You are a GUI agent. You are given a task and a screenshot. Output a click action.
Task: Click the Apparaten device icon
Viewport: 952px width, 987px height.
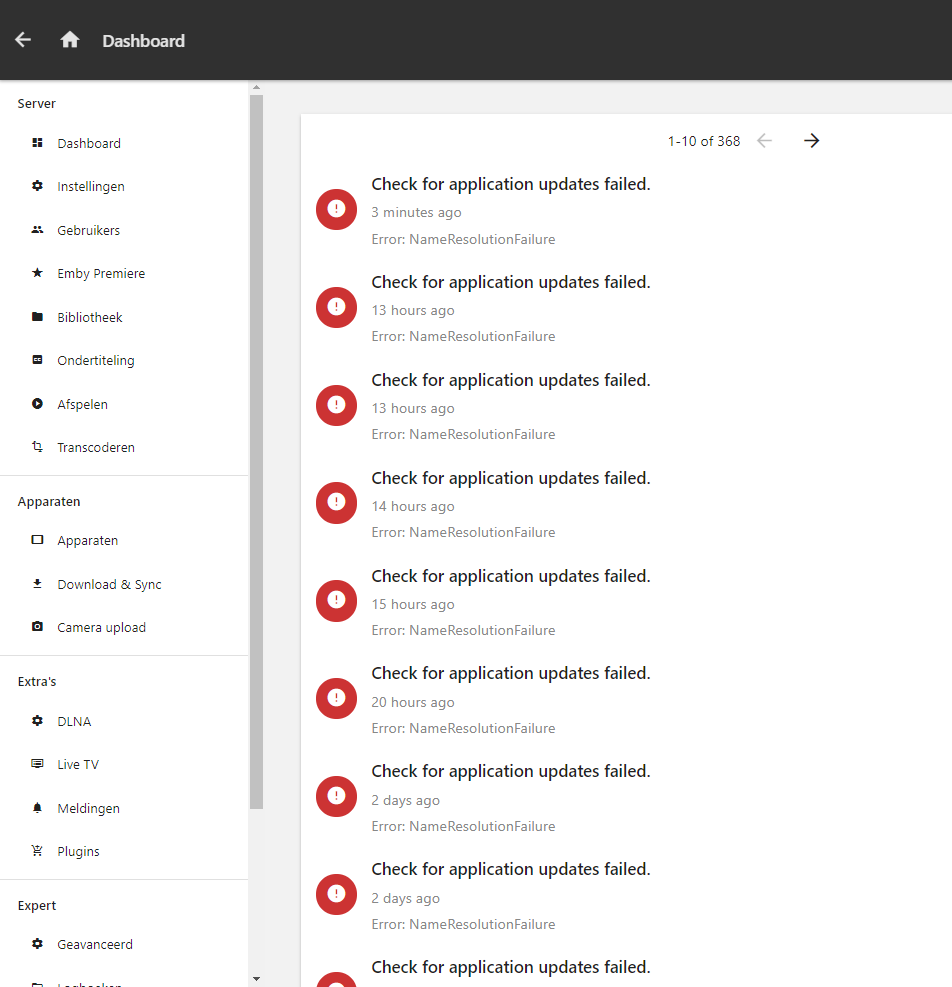pos(37,540)
